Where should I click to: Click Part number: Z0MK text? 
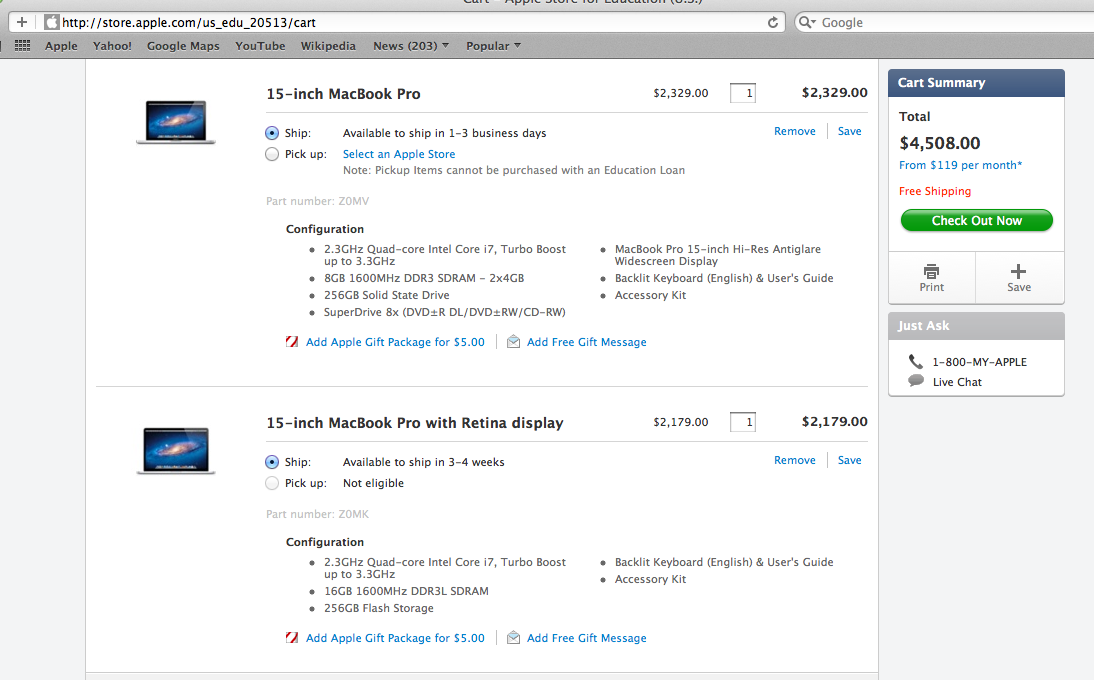317,514
